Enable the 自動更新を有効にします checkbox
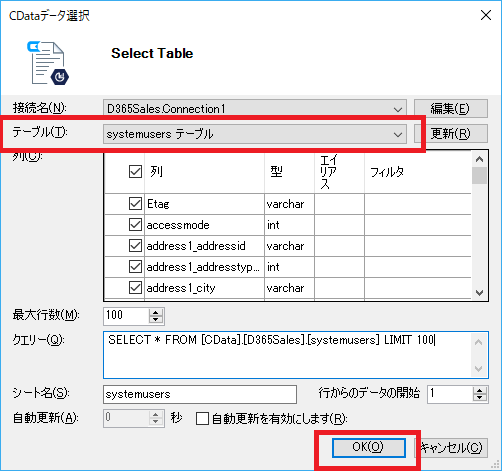The image size is (502, 472). (x=202, y=418)
